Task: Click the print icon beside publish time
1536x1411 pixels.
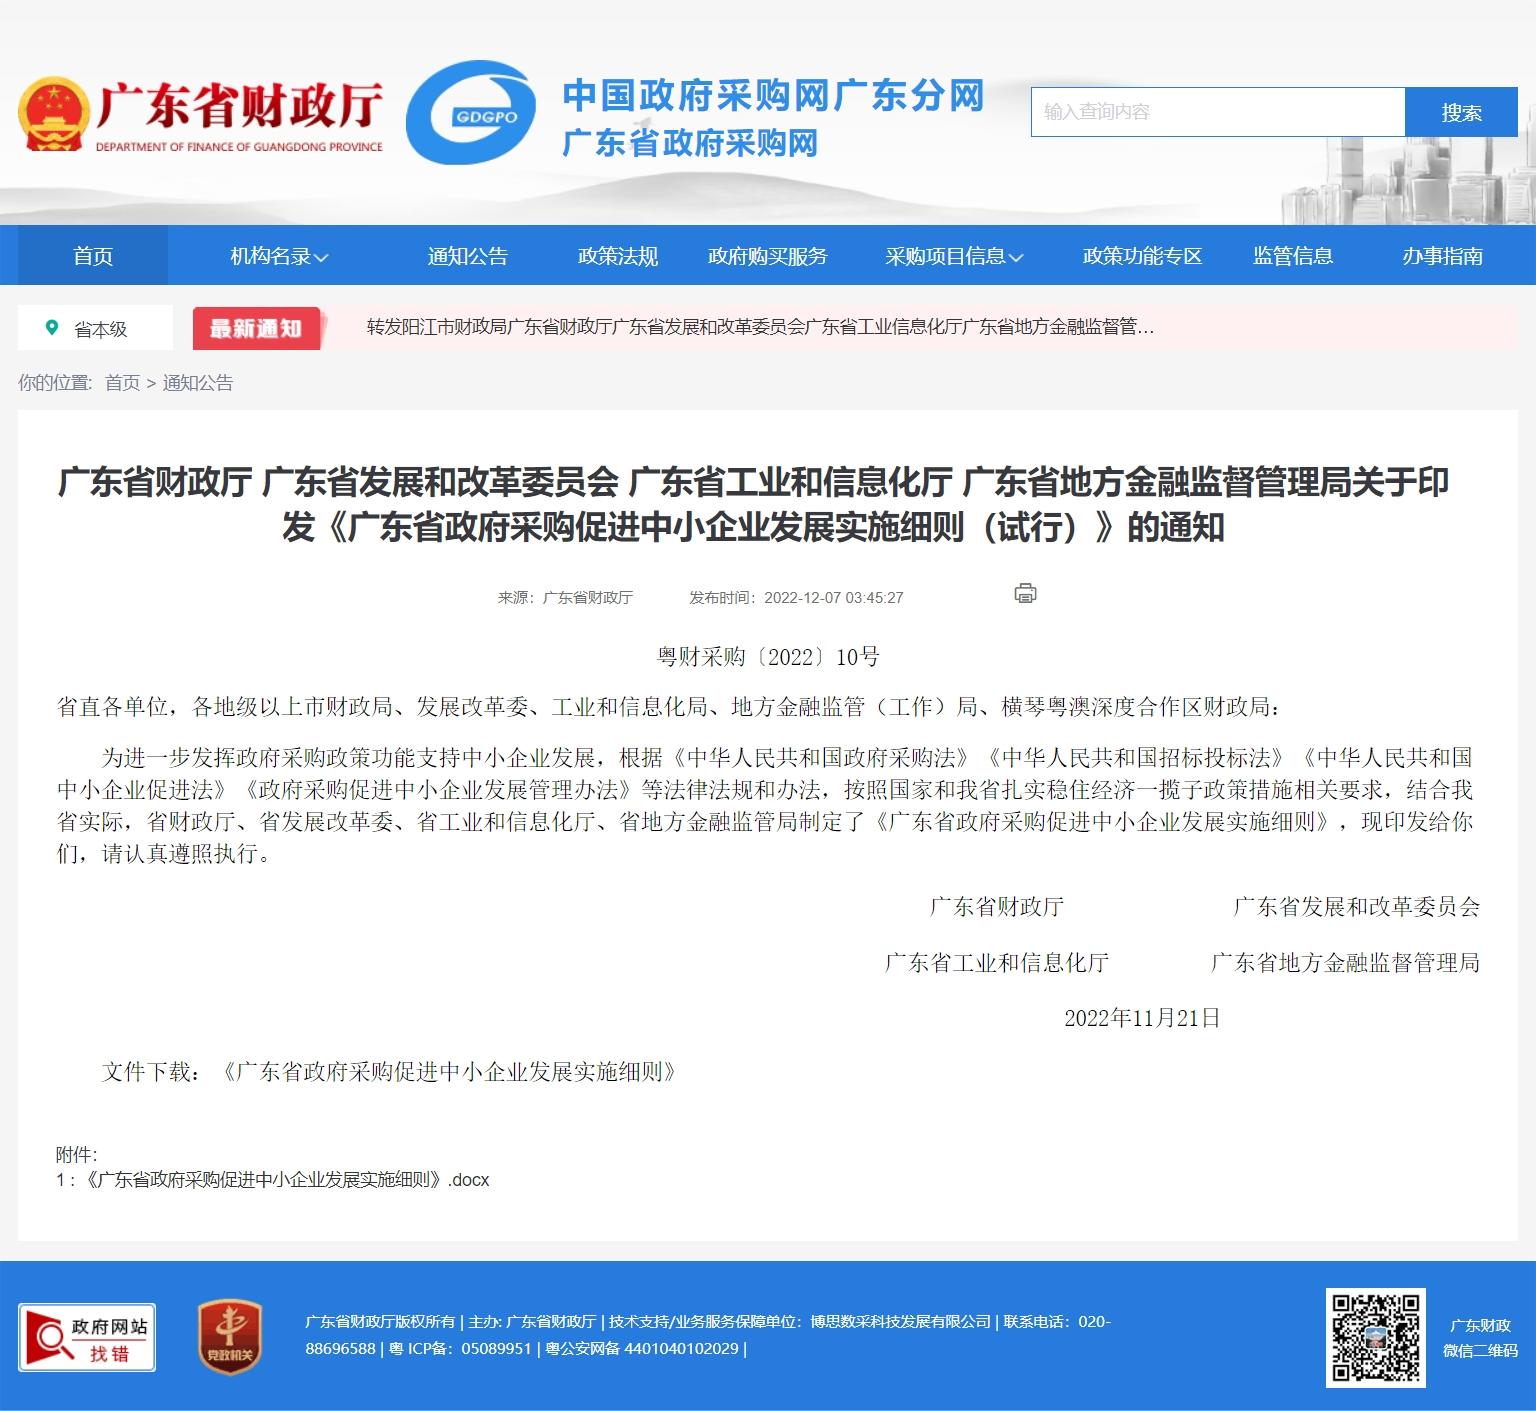Action: point(1025,594)
